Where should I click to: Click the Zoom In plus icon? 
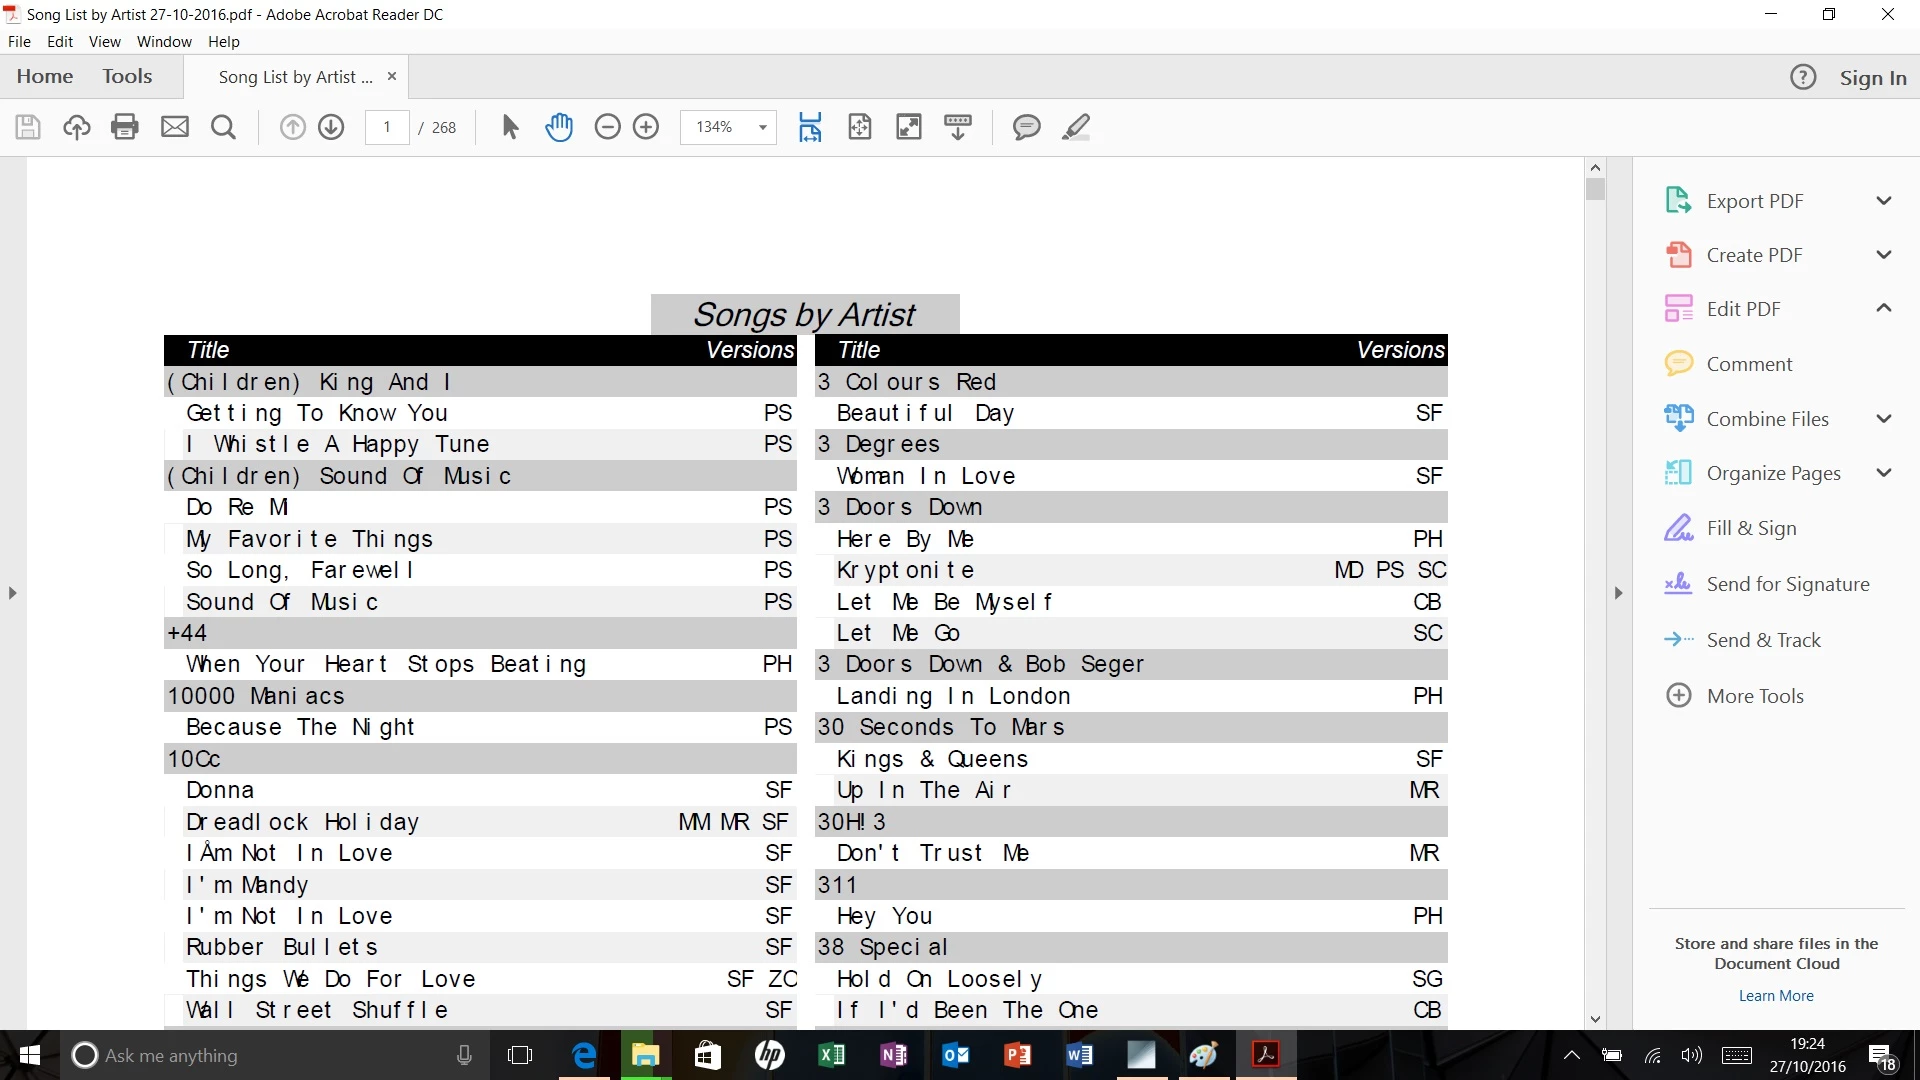click(646, 127)
